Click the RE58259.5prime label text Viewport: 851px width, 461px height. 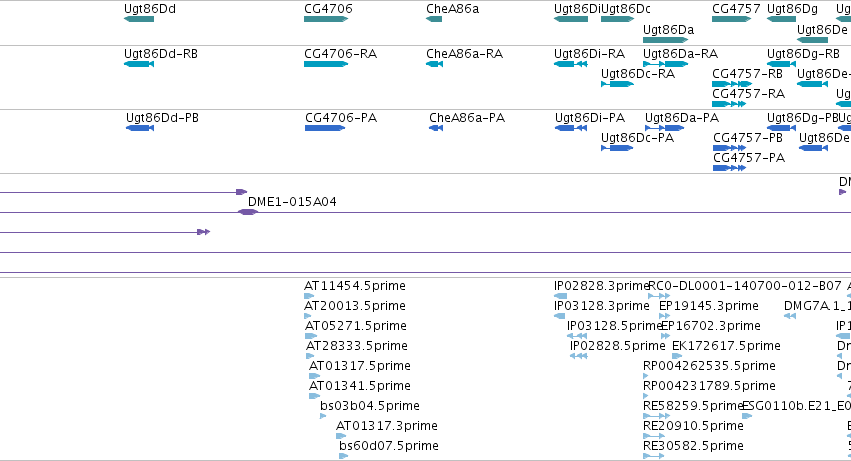tap(693, 406)
